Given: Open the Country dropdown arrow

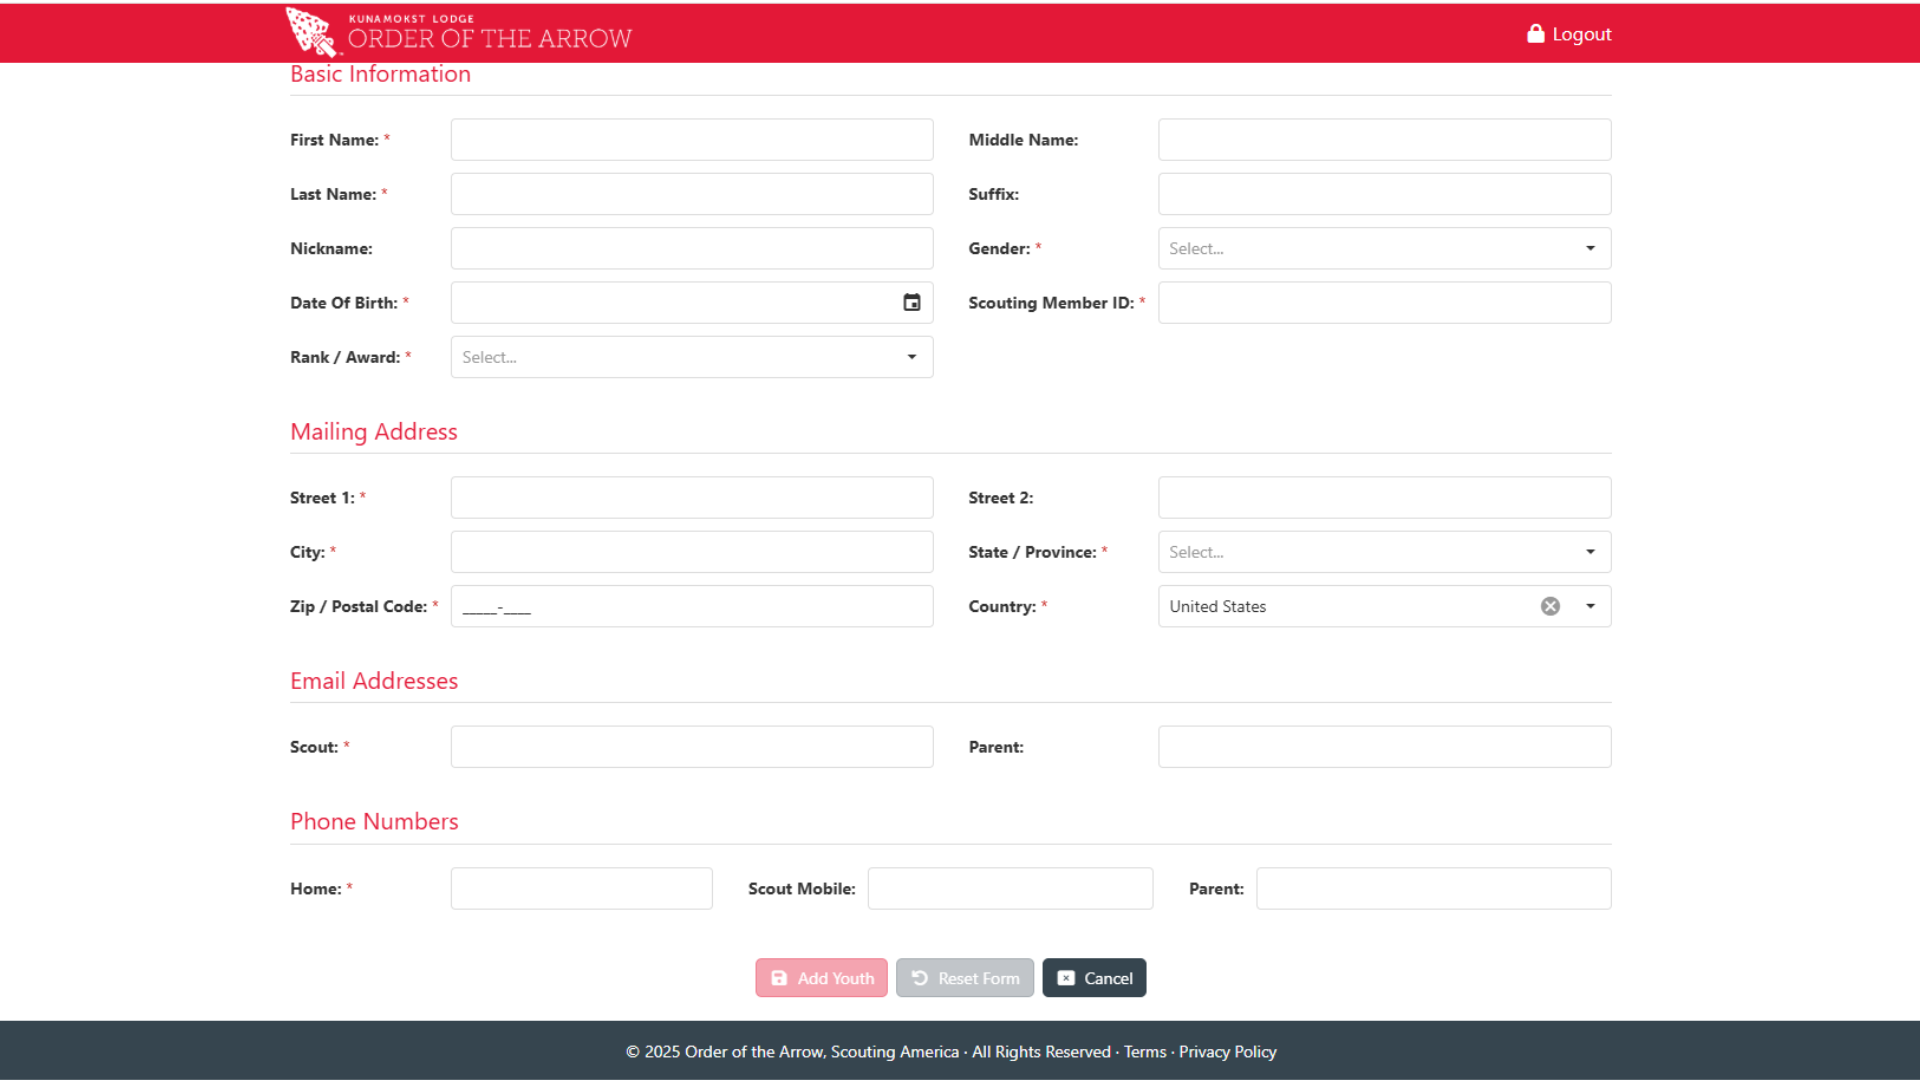Looking at the screenshot, I should 1590,607.
